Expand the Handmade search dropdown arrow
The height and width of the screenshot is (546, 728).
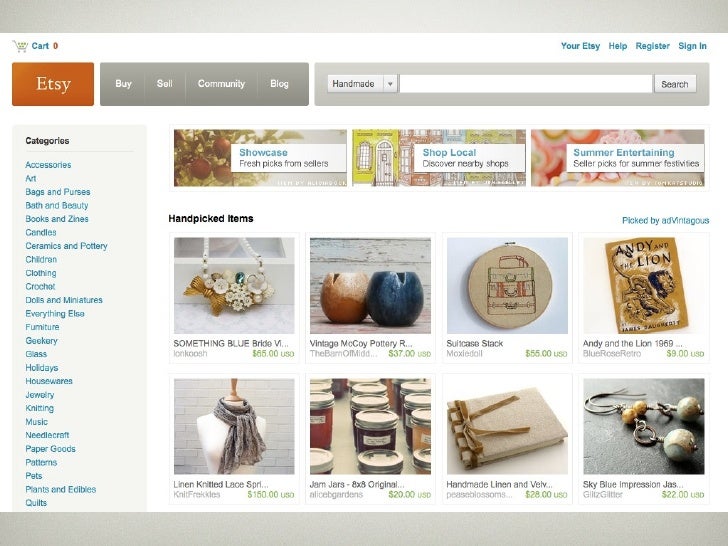point(390,84)
